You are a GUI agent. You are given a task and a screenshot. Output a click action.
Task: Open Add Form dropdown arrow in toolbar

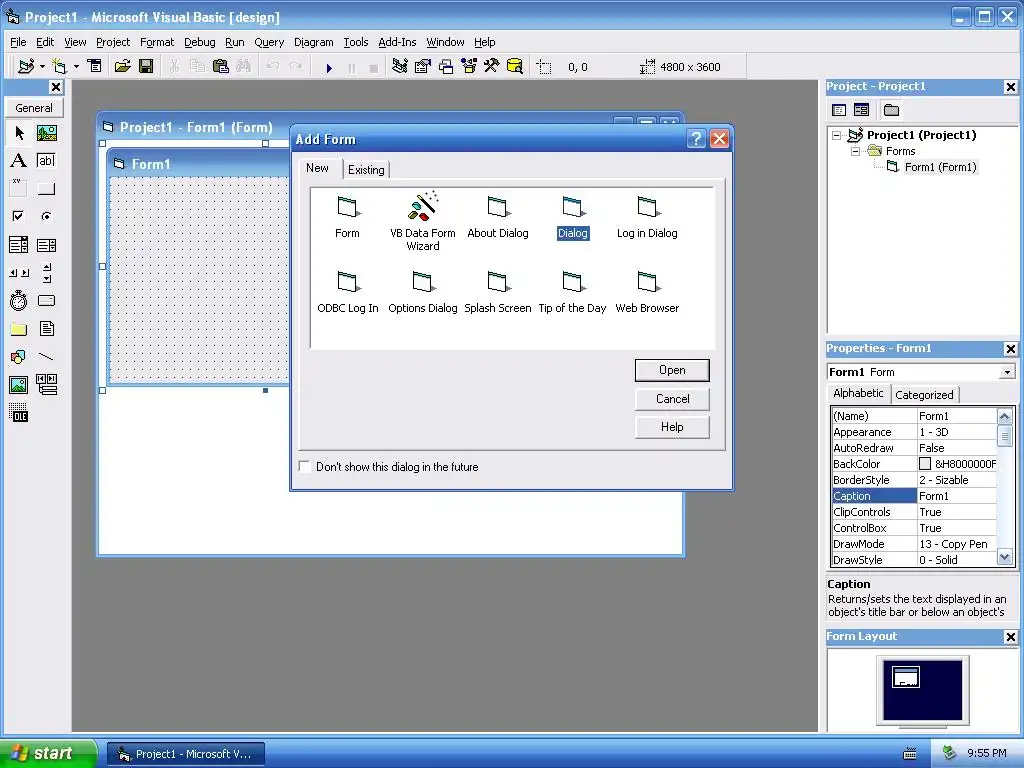coord(76,67)
